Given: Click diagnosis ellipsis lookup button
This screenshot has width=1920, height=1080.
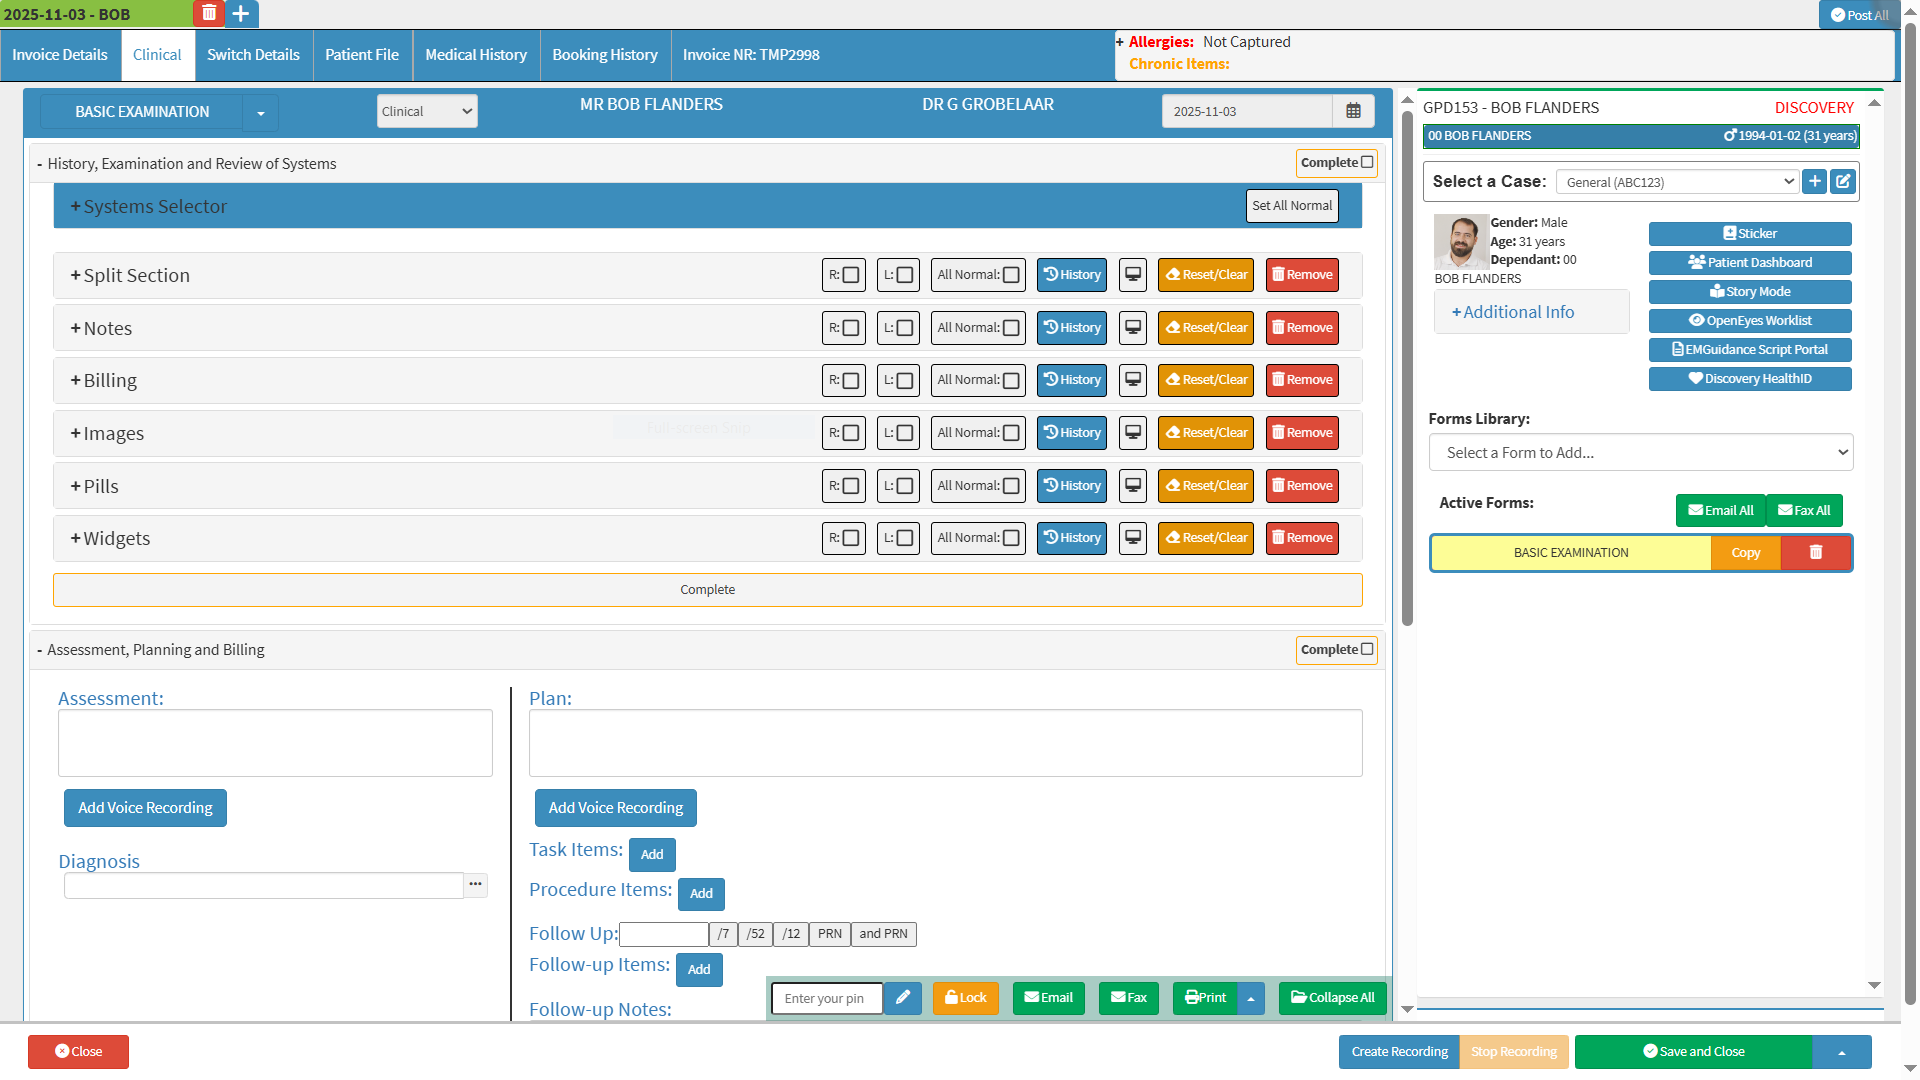Looking at the screenshot, I should click(x=476, y=884).
